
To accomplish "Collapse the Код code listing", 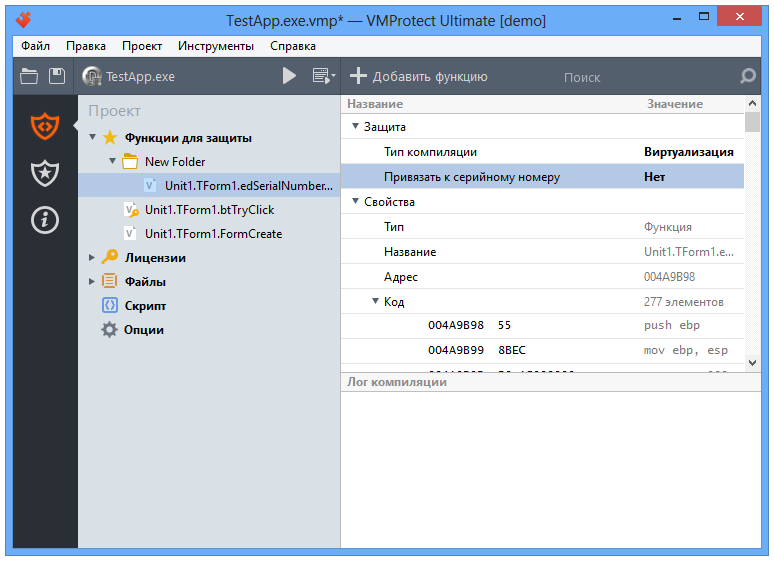I will tap(375, 301).
